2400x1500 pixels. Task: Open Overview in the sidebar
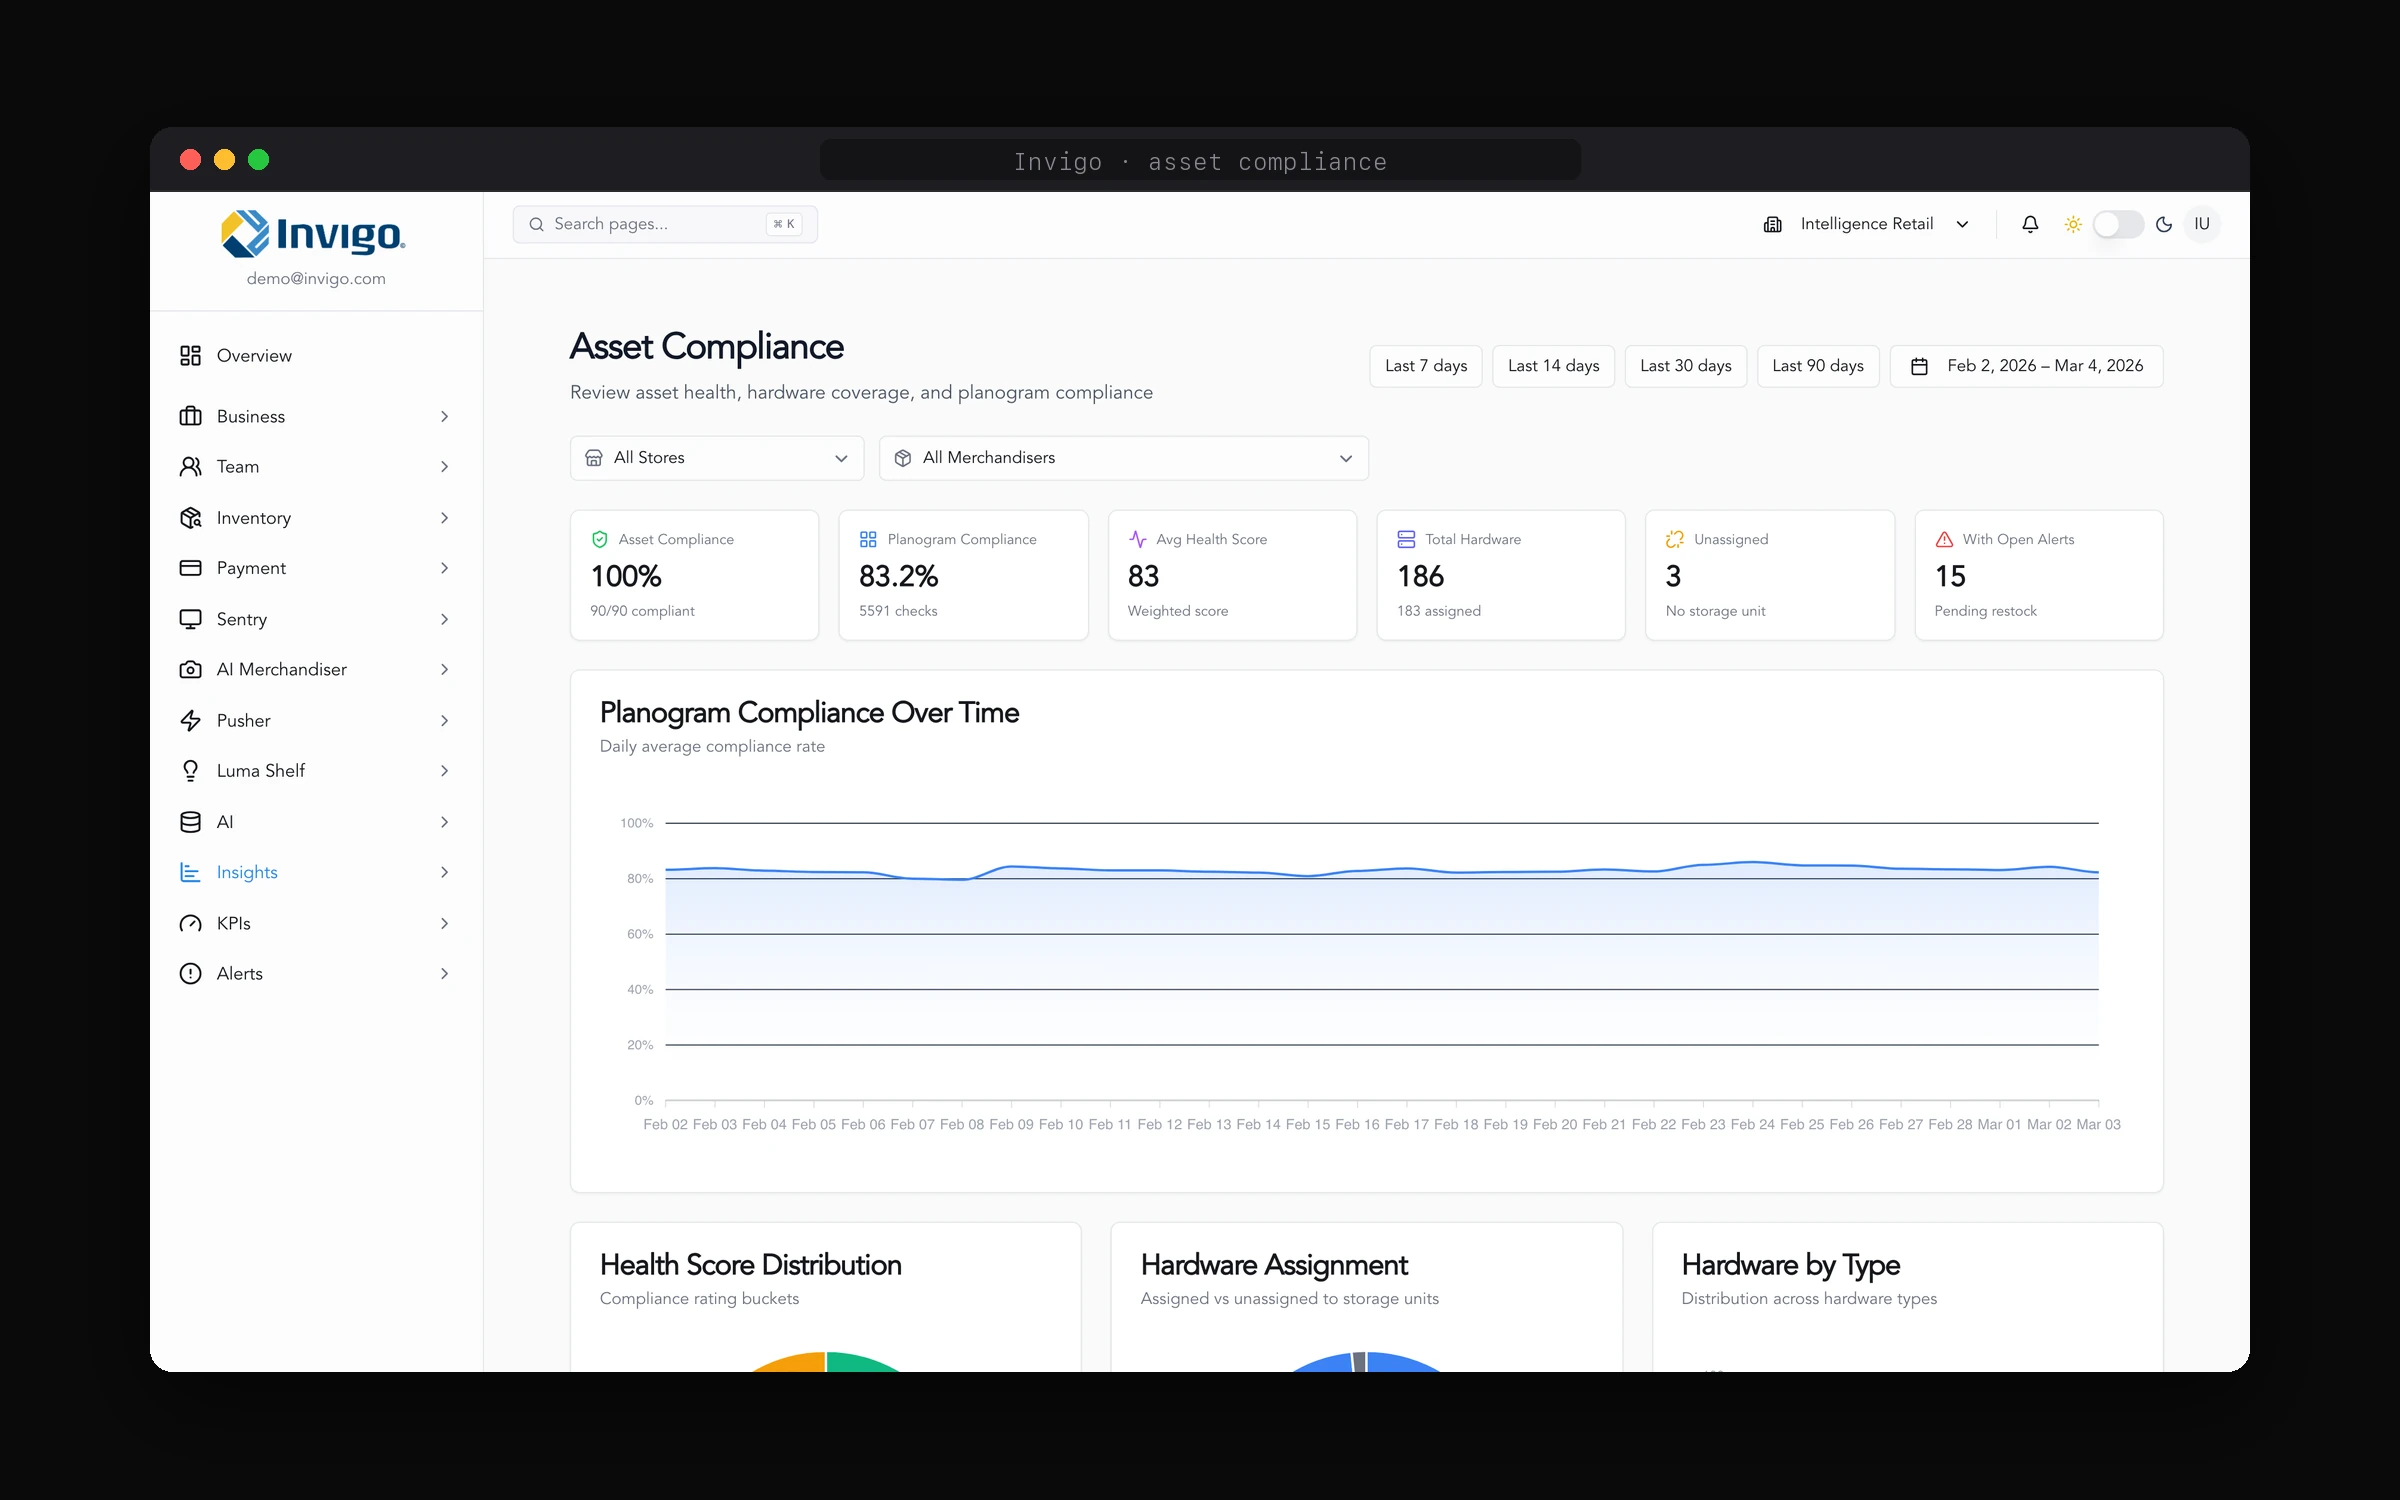click(316, 356)
